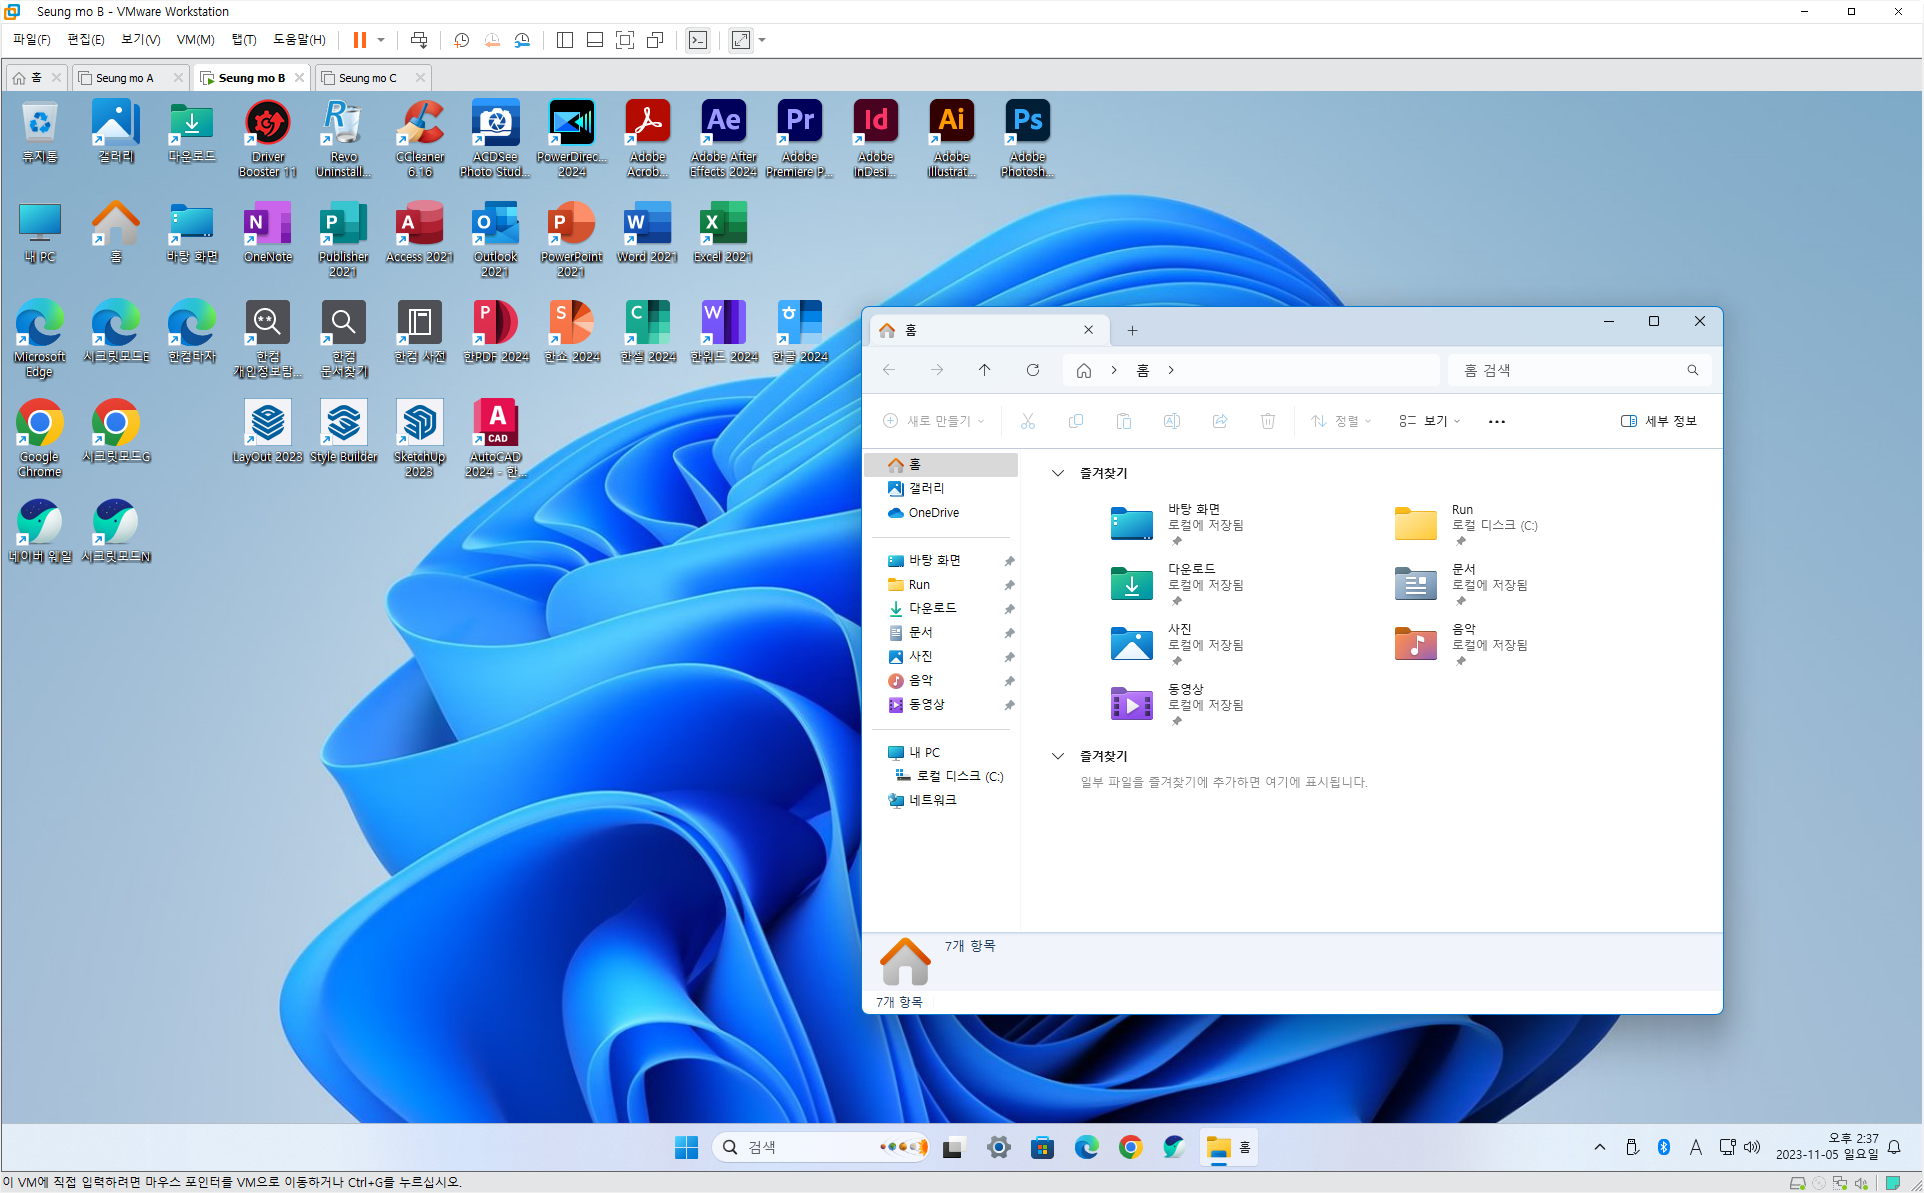Screen dimensions: 1924x1193
Task: Collapse the first 즐겨찾기 section chevron
Action: point(1058,473)
